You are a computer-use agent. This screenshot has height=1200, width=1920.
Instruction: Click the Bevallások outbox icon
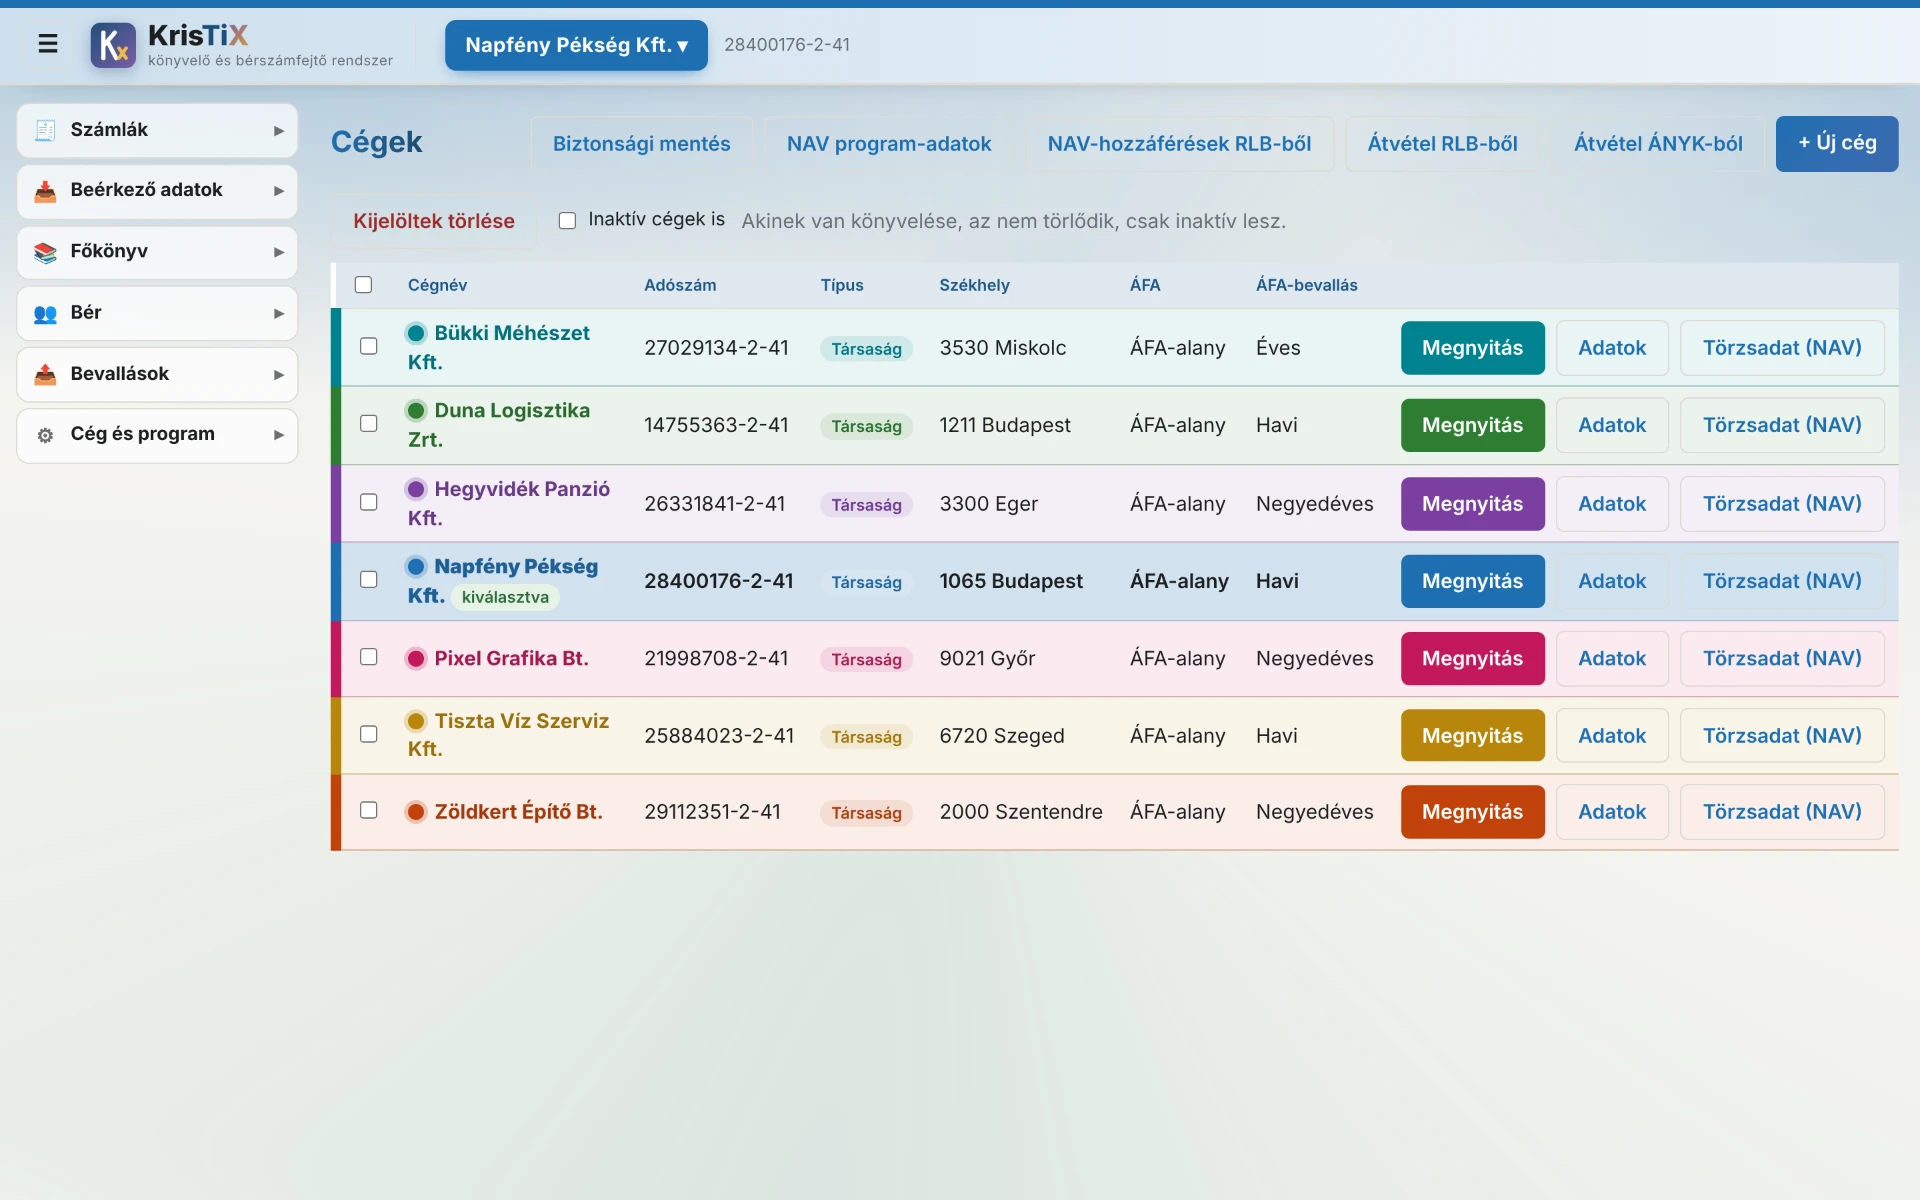(x=45, y=374)
